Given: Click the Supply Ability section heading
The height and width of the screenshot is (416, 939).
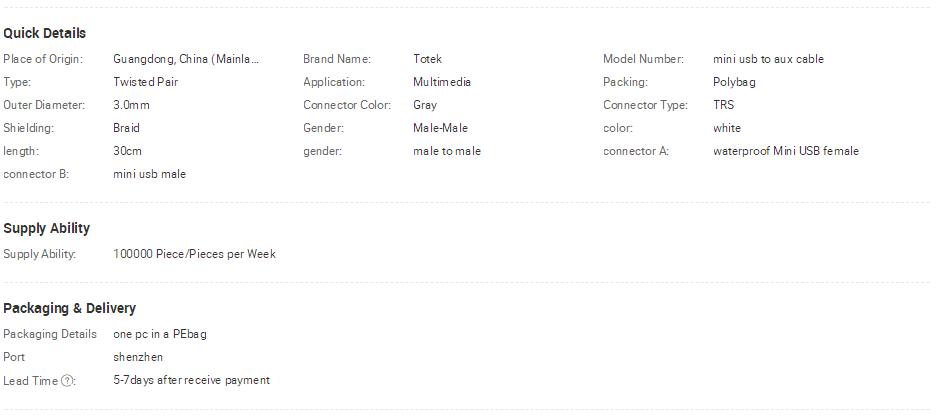Looking at the screenshot, I should [x=46, y=229].
